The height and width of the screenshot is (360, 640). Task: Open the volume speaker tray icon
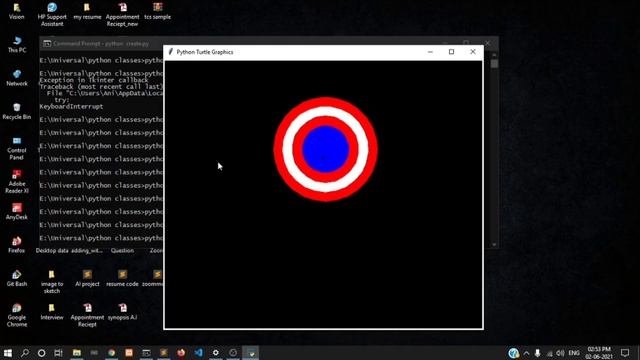560,353
